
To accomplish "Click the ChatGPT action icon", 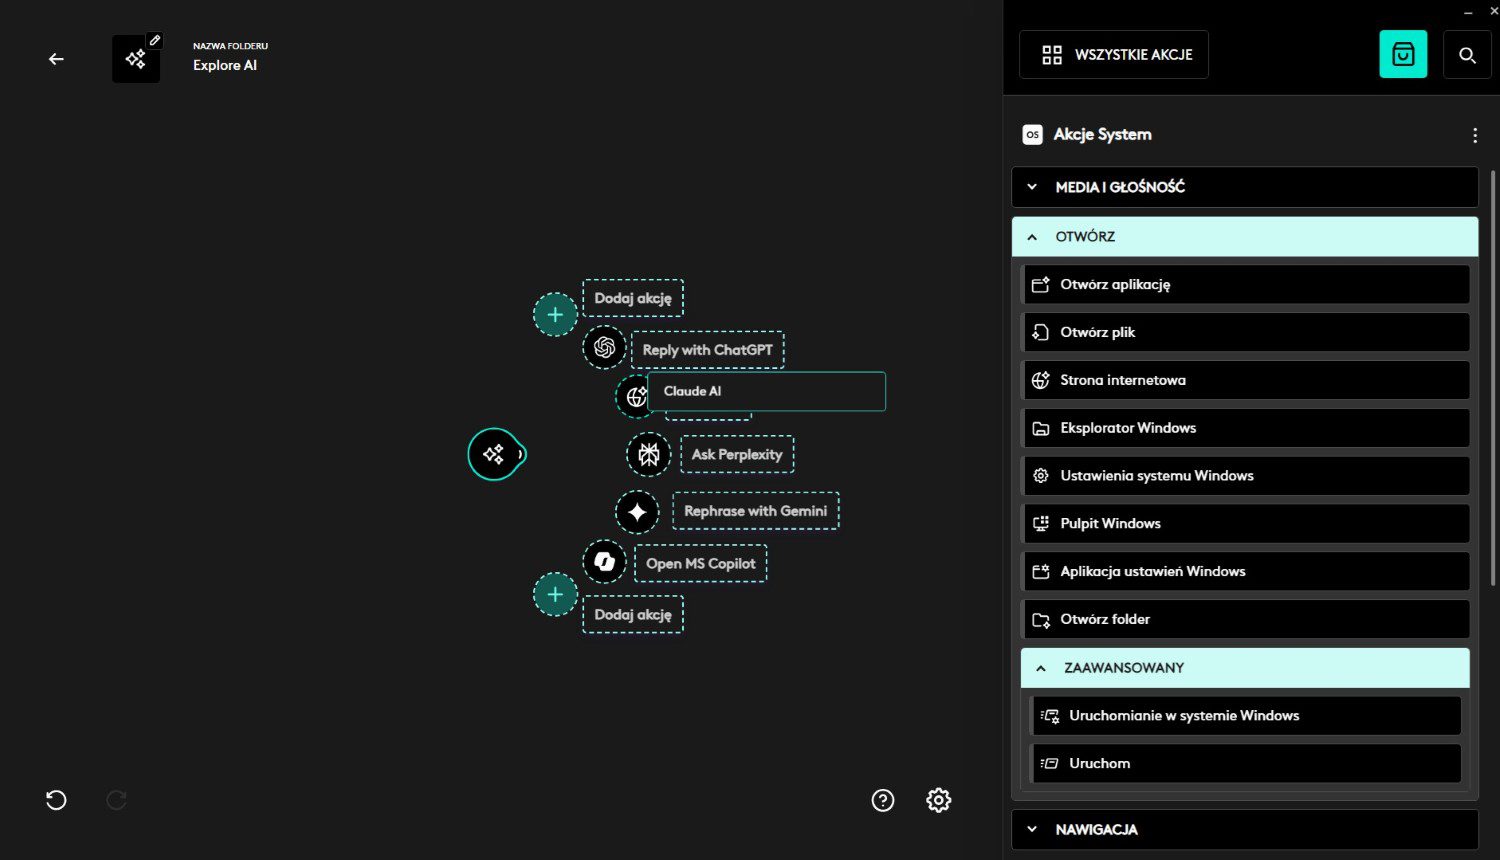I will coord(604,347).
